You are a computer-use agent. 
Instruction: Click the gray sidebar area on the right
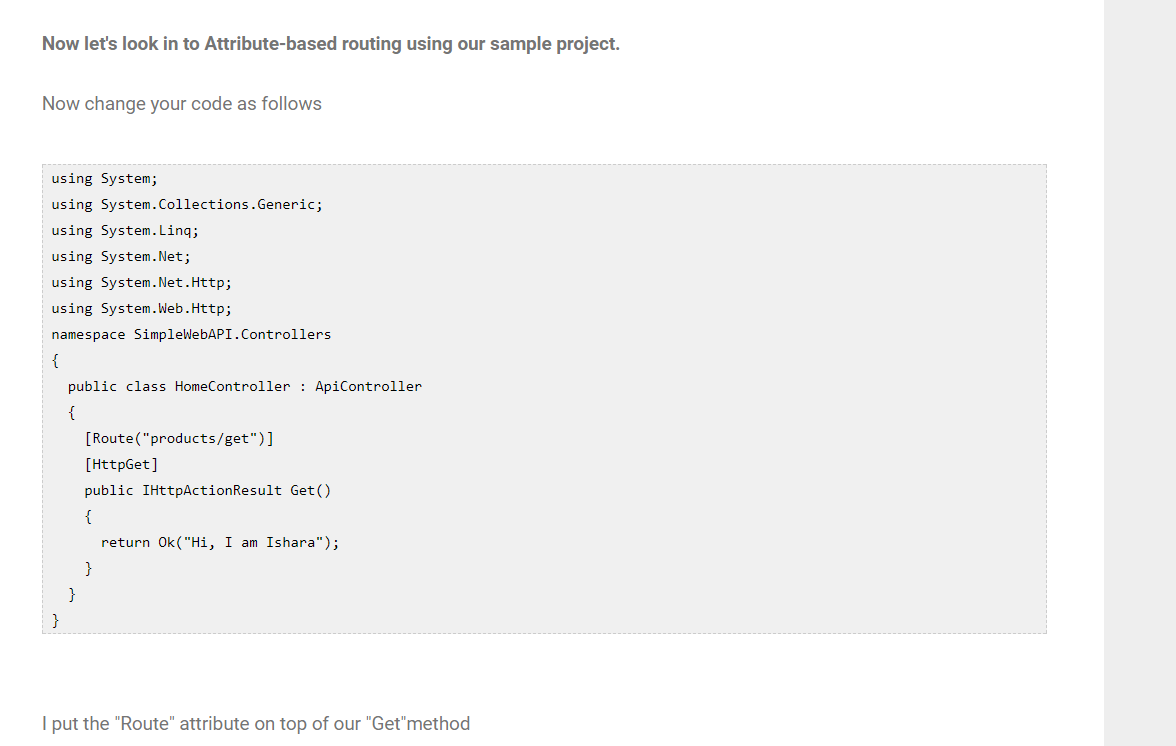pyautogui.click(x=1140, y=373)
